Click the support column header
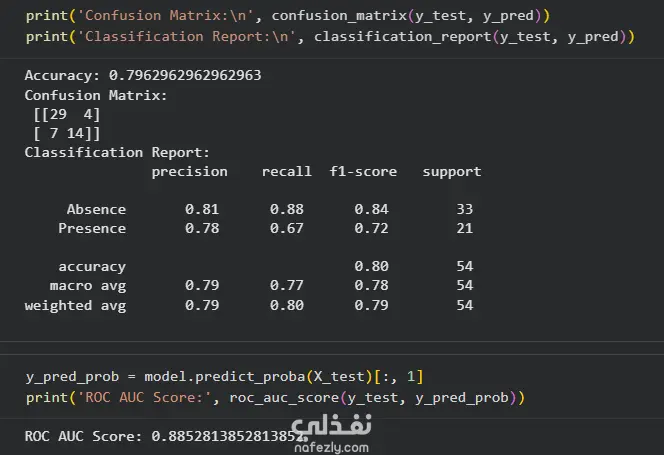The height and width of the screenshot is (455, 664). click(x=452, y=172)
